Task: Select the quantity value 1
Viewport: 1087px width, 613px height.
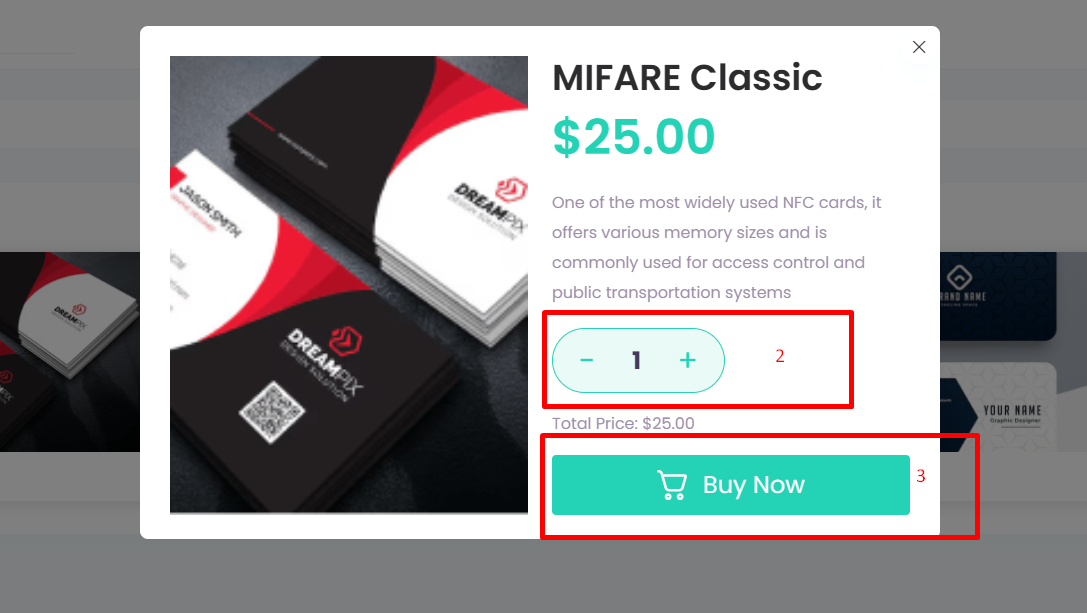Action: [636, 360]
